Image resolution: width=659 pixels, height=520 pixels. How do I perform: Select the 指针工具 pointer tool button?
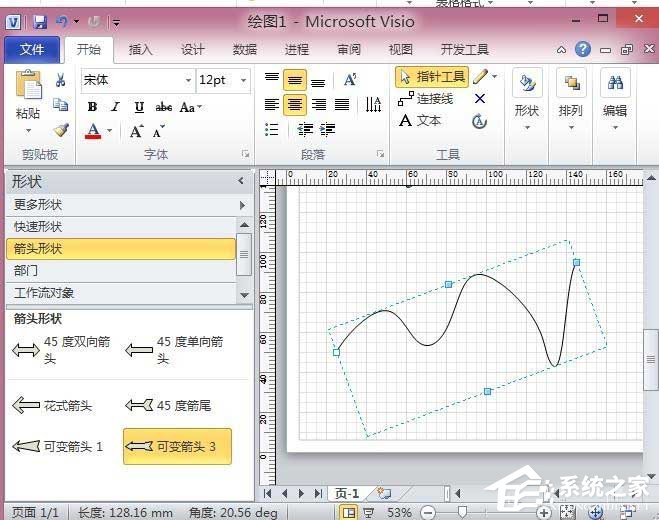(x=432, y=77)
